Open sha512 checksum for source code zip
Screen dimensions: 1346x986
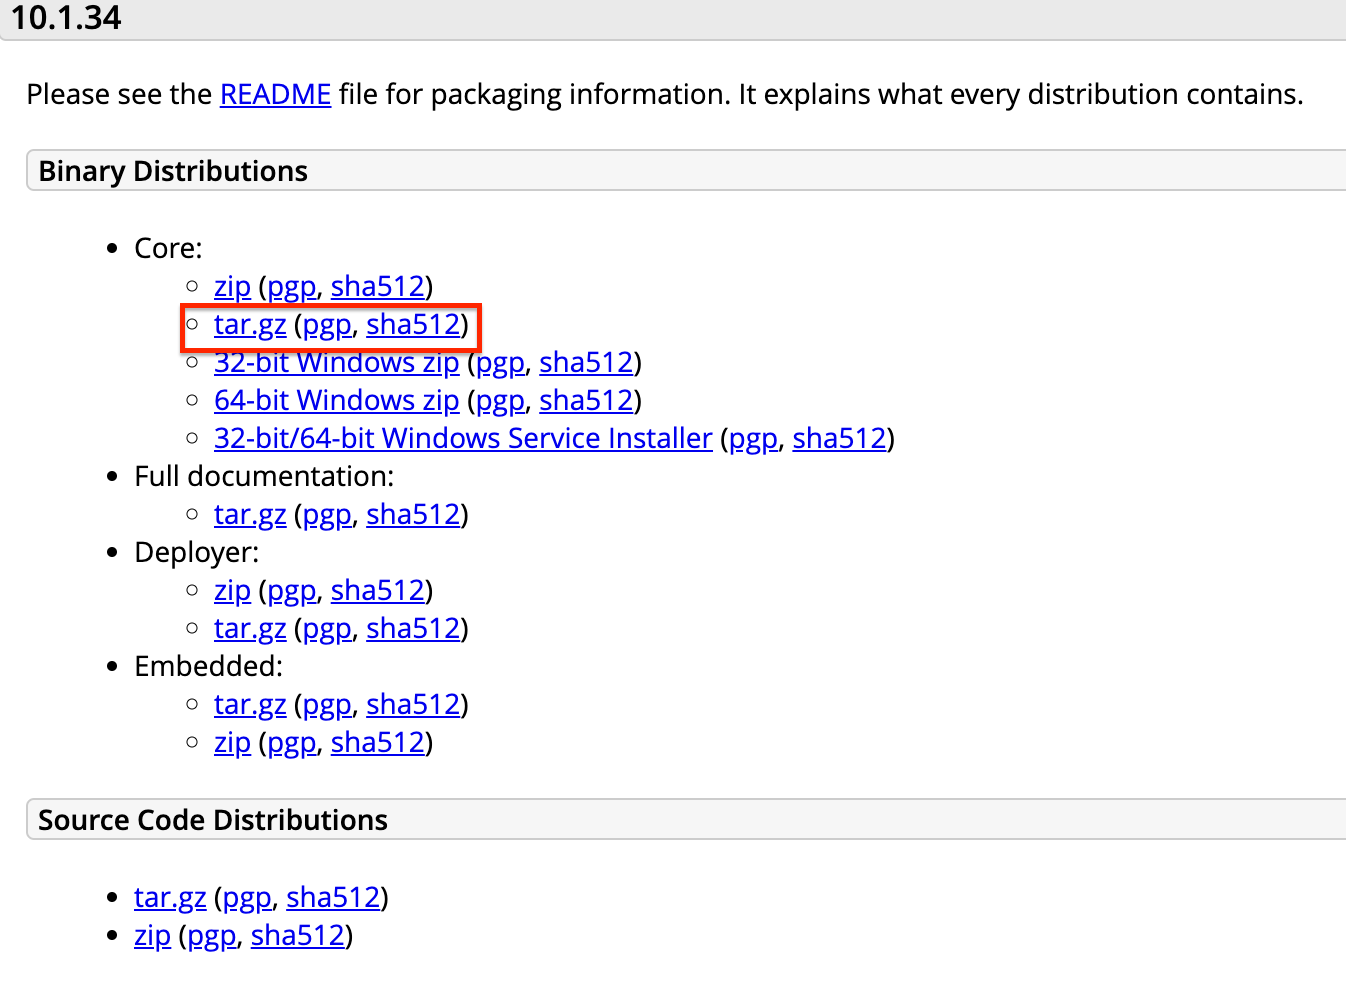(298, 936)
